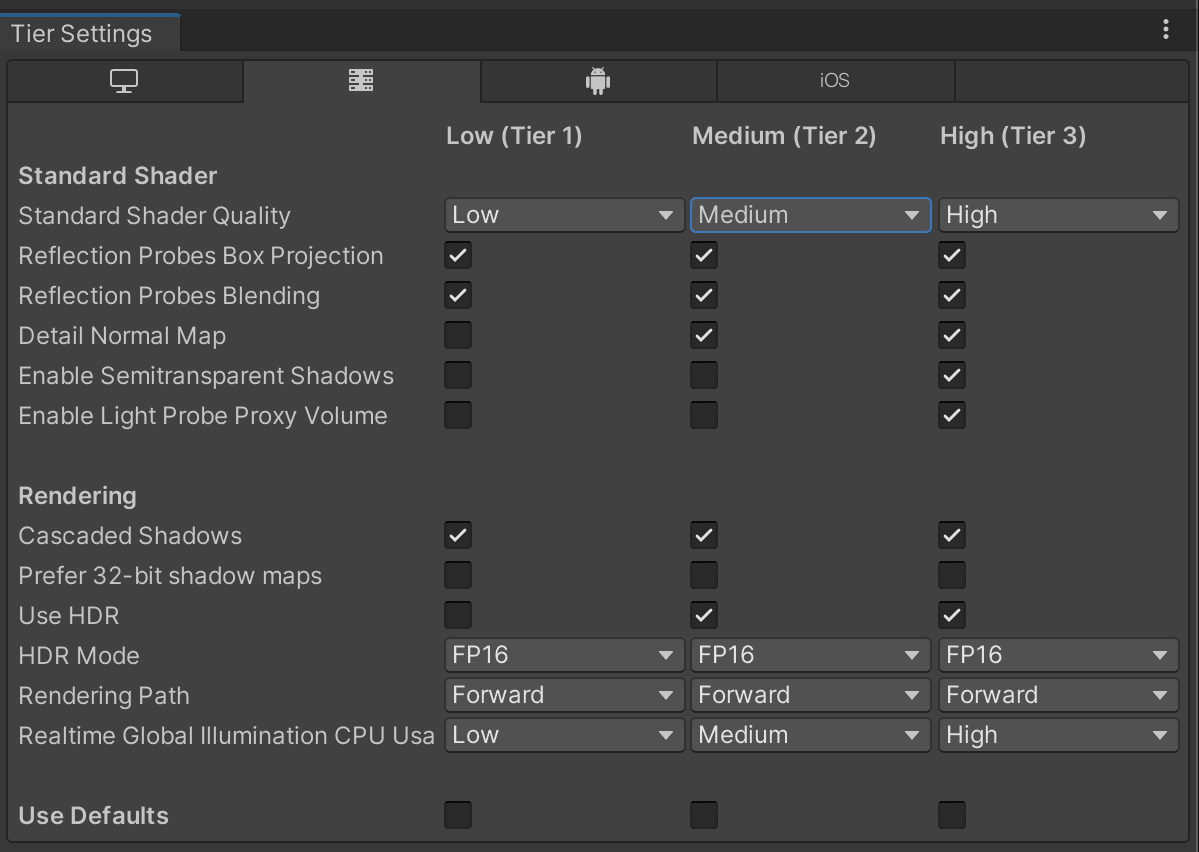This screenshot has width=1199, height=852.
Task: Select the desktop standalone platform tab icon
Action: tap(124, 81)
